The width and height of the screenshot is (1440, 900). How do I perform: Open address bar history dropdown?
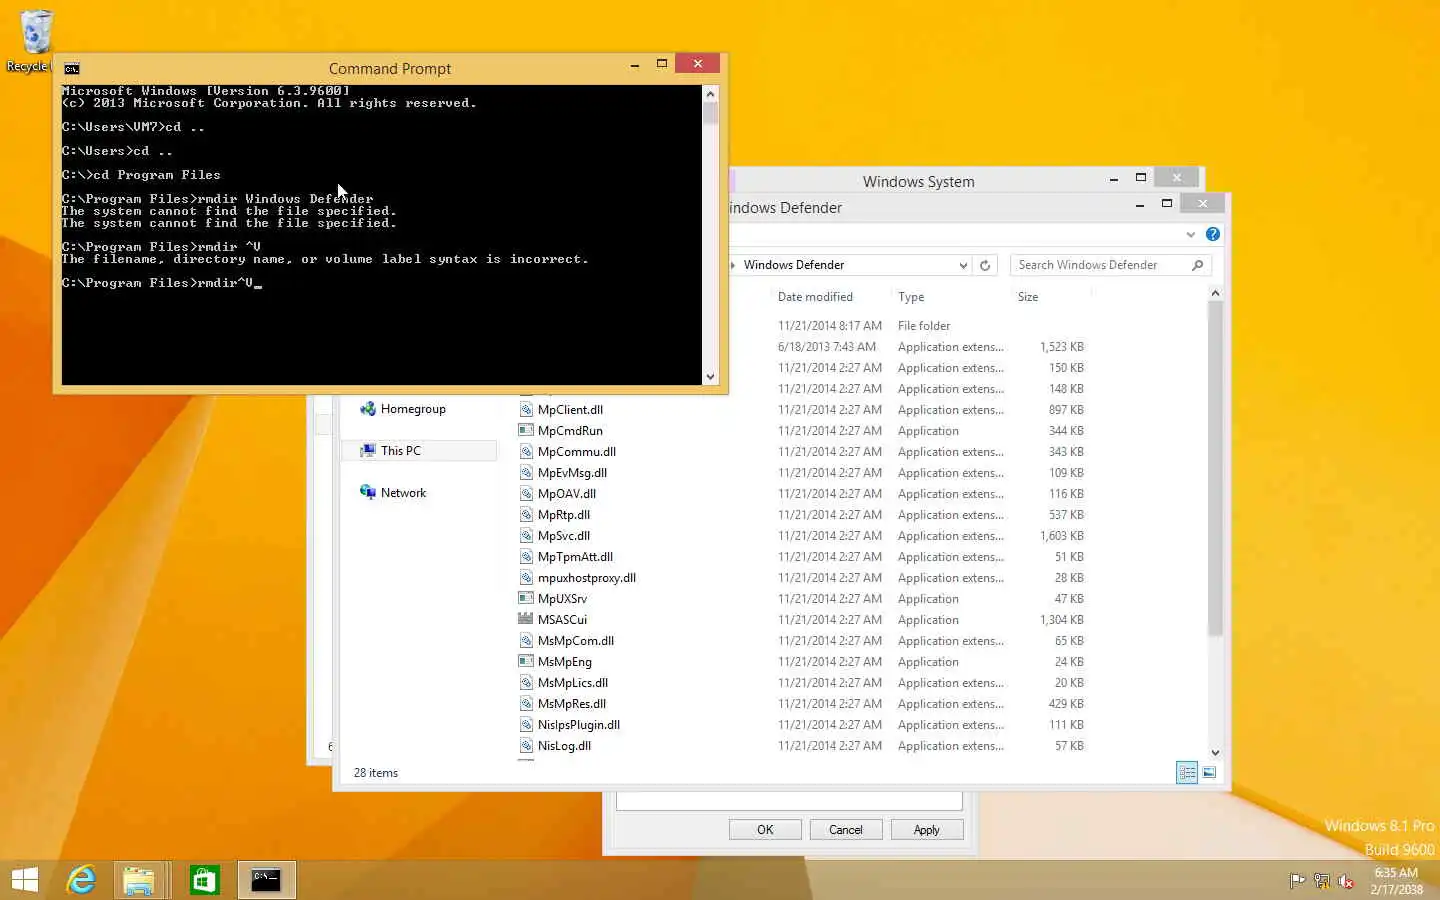tap(963, 265)
